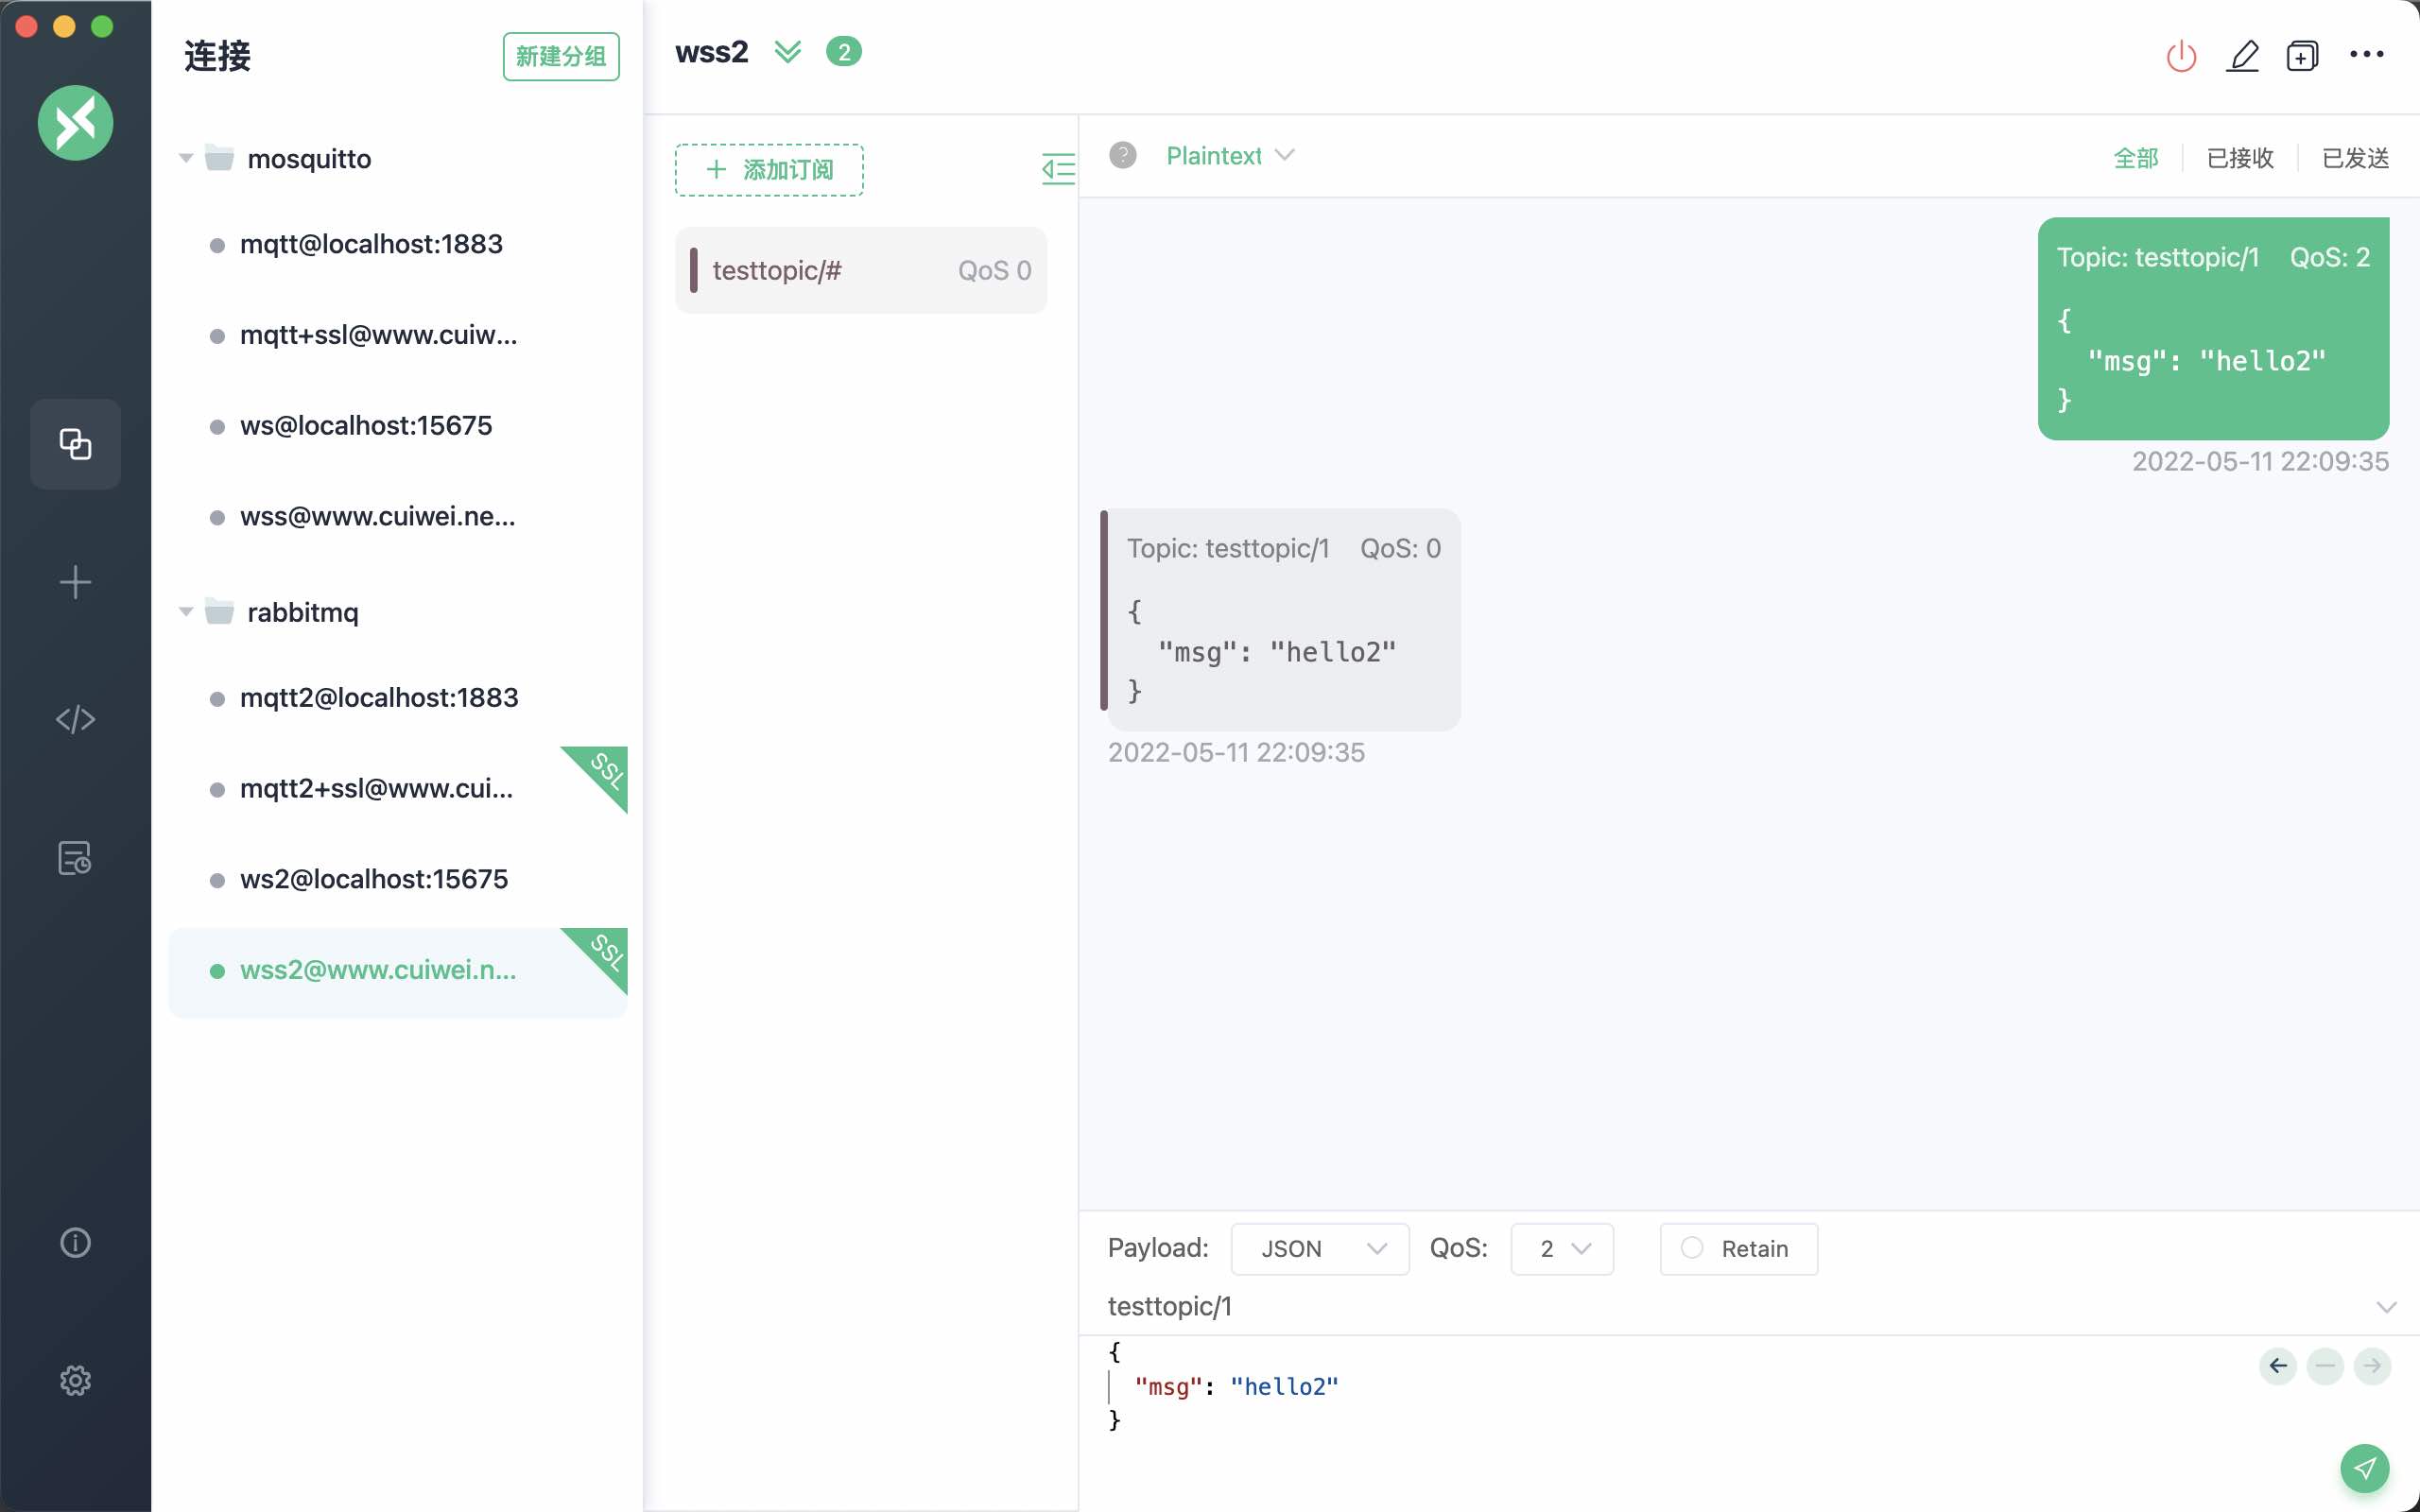Image resolution: width=2420 pixels, height=1512 pixels.
Task: Select the received gray message bubble
Action: point(1282,619)
